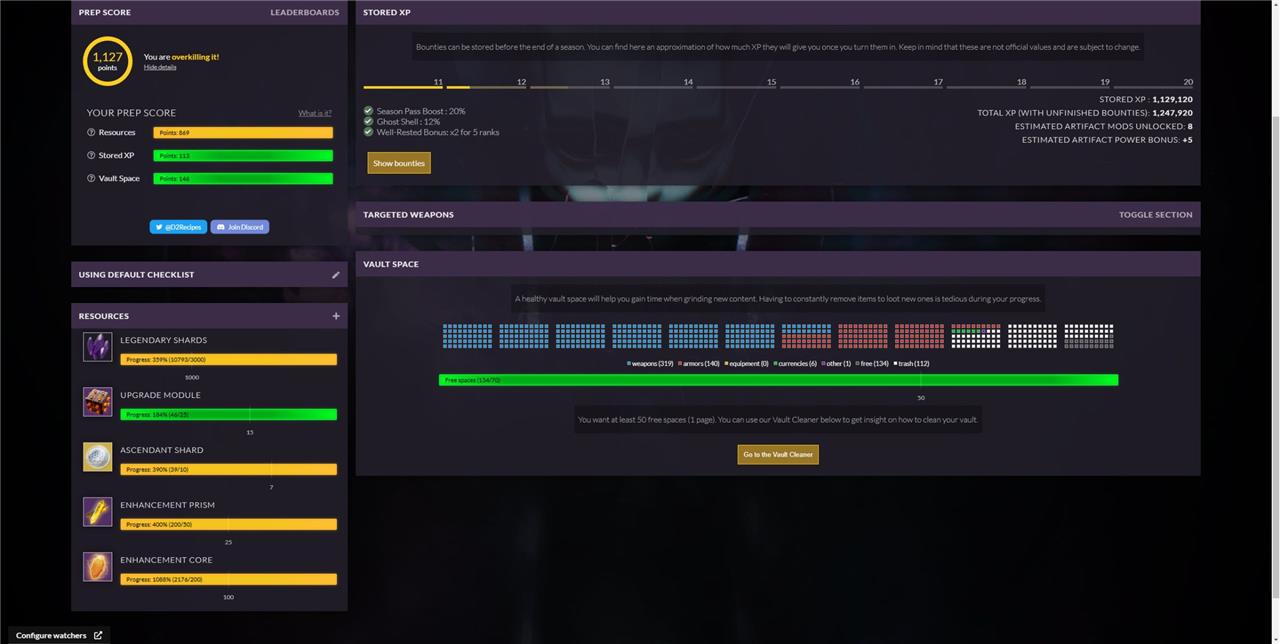Expand Resources section with plus icon
1280x644 pixels.
(336, 316)
